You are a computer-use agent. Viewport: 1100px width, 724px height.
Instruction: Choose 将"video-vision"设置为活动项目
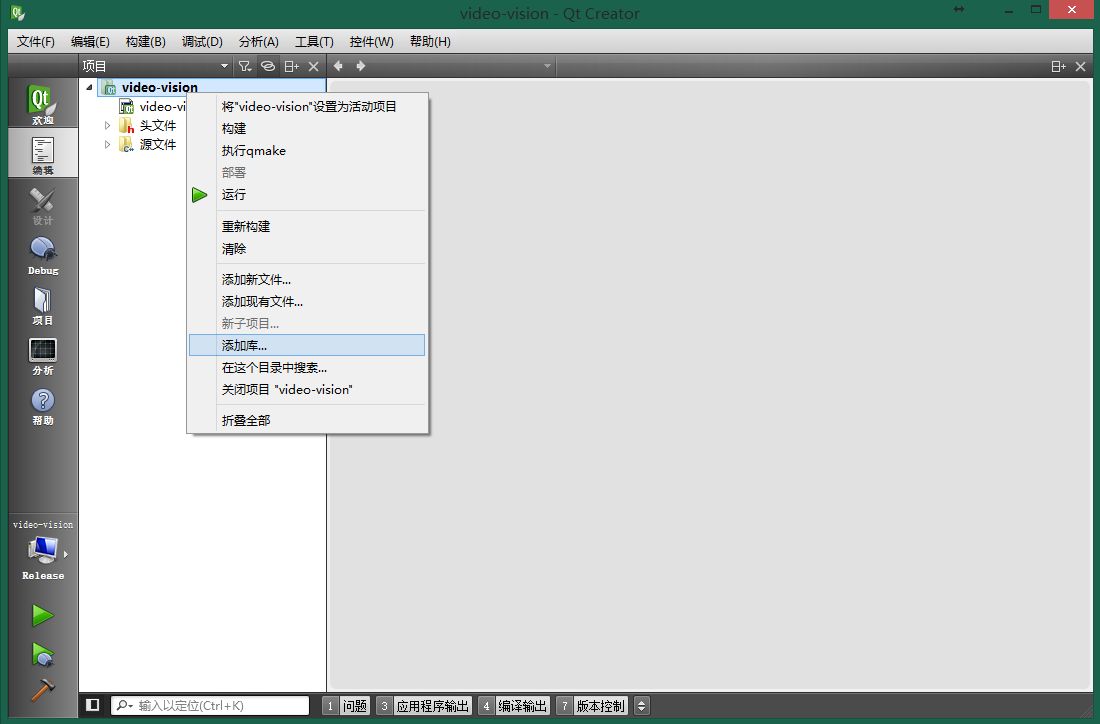pyautogui.click(x=307, y=107)
